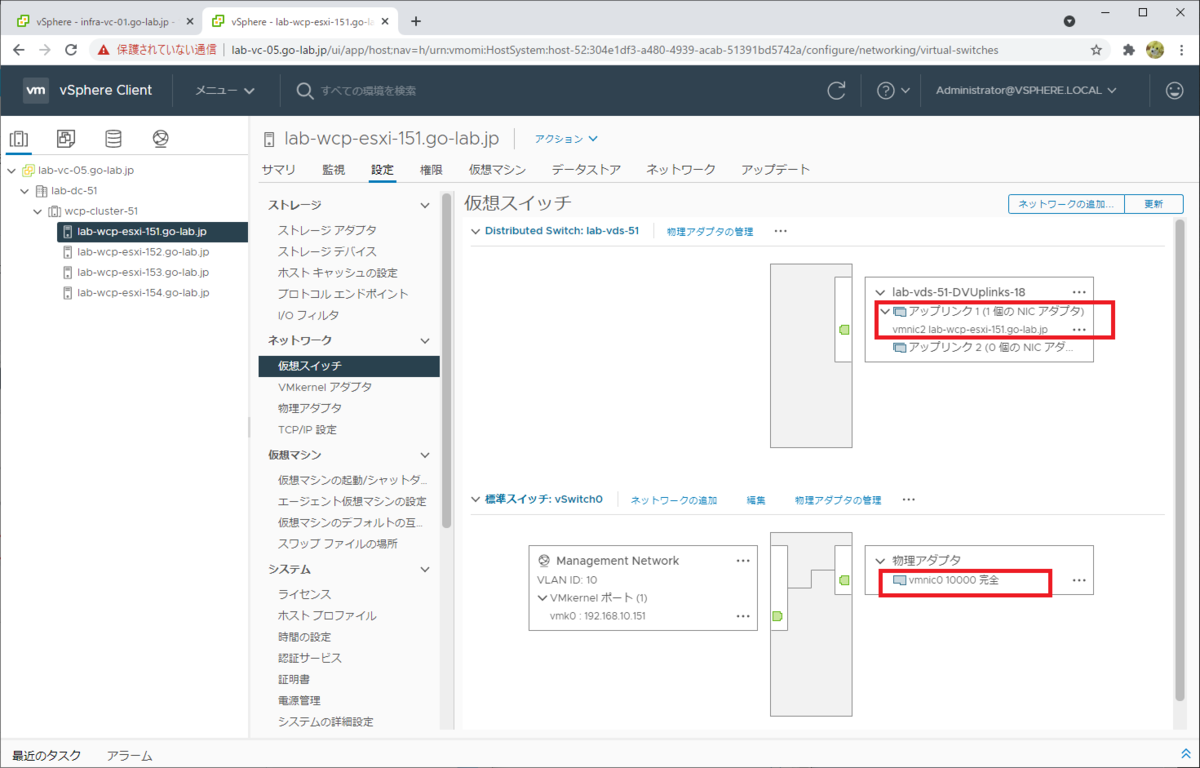Collapse アップリンク 1 adapter list
The height and width of the screenshot is (768, 1200).
883,311
